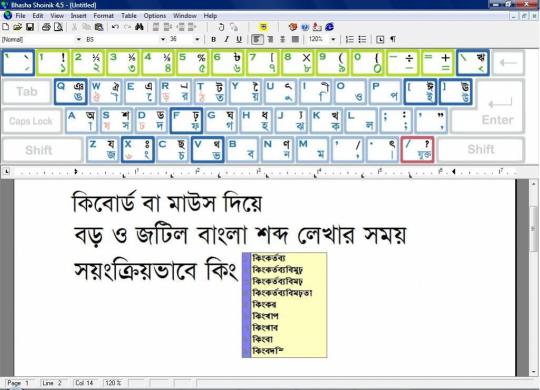Viewport: 540px width, 390px height.
Task: Click the document text 'কিবোর্ড বা মাউস দিয়ে'
Action: [x=167, y=203]
